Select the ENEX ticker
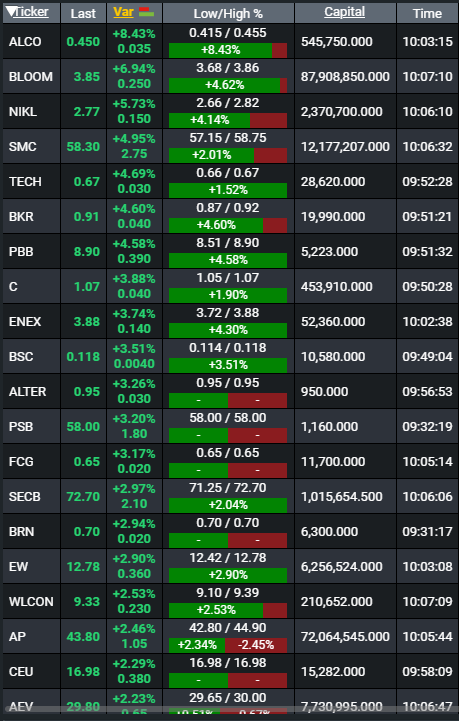This screenshot has width=459, height=721. [x=25, y=321]
